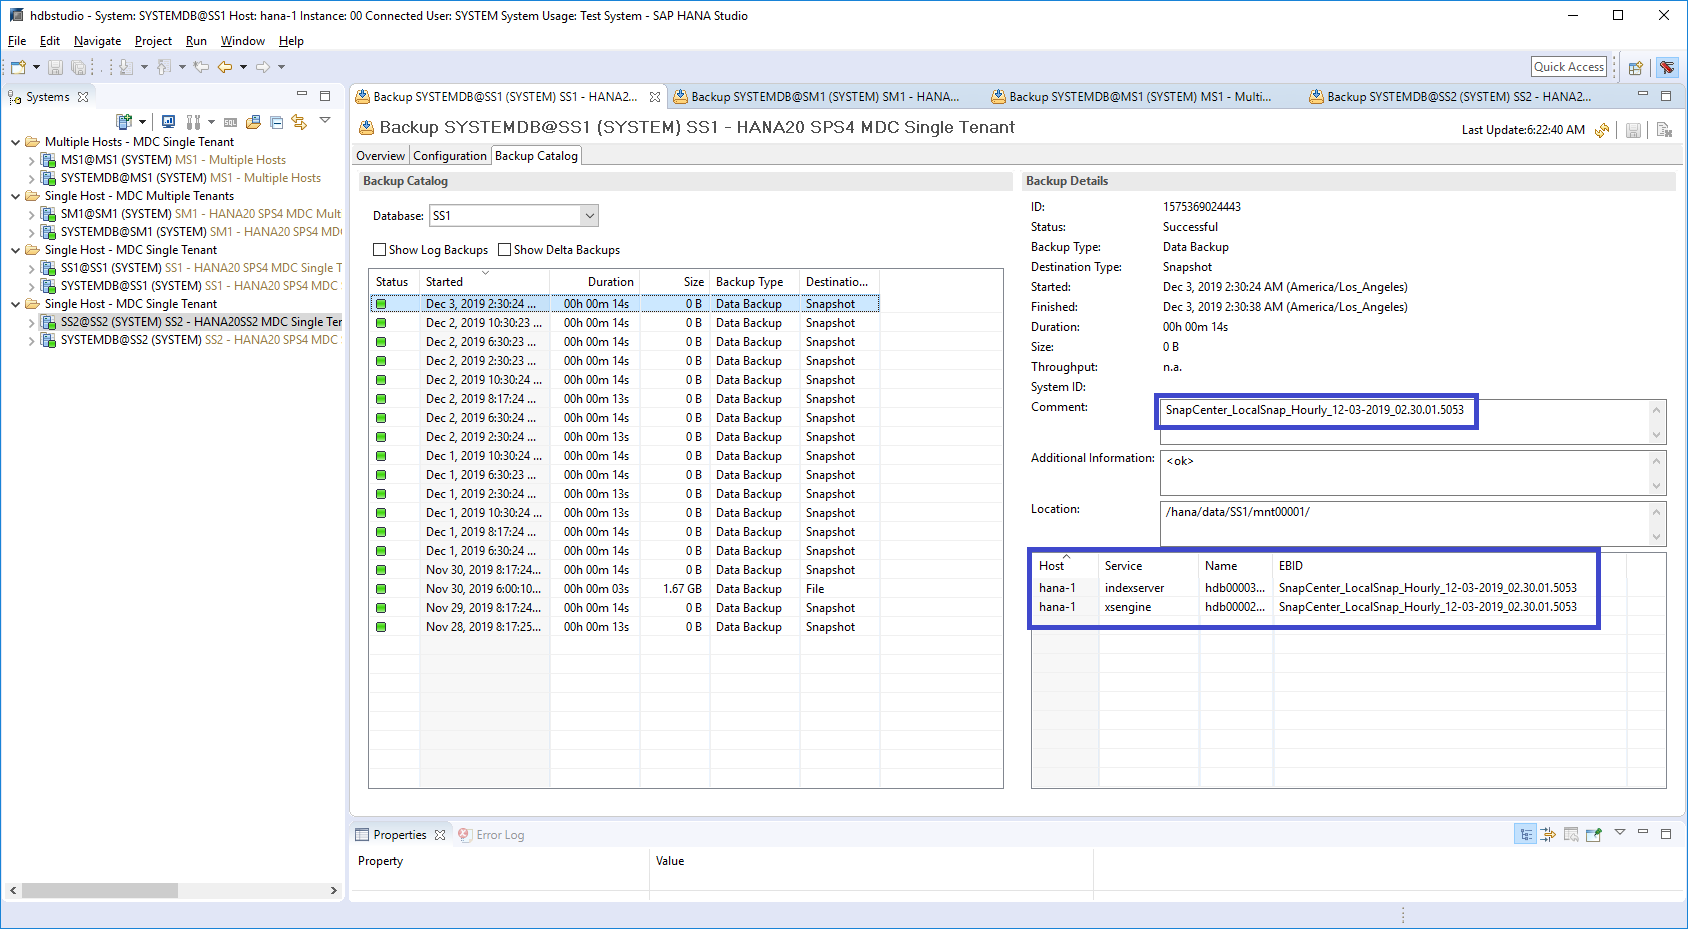The width and height of the screenshot is (1688, 929).
Task: Enable Show Delta Backups checkbox
Action: click(x=505, y=250)
